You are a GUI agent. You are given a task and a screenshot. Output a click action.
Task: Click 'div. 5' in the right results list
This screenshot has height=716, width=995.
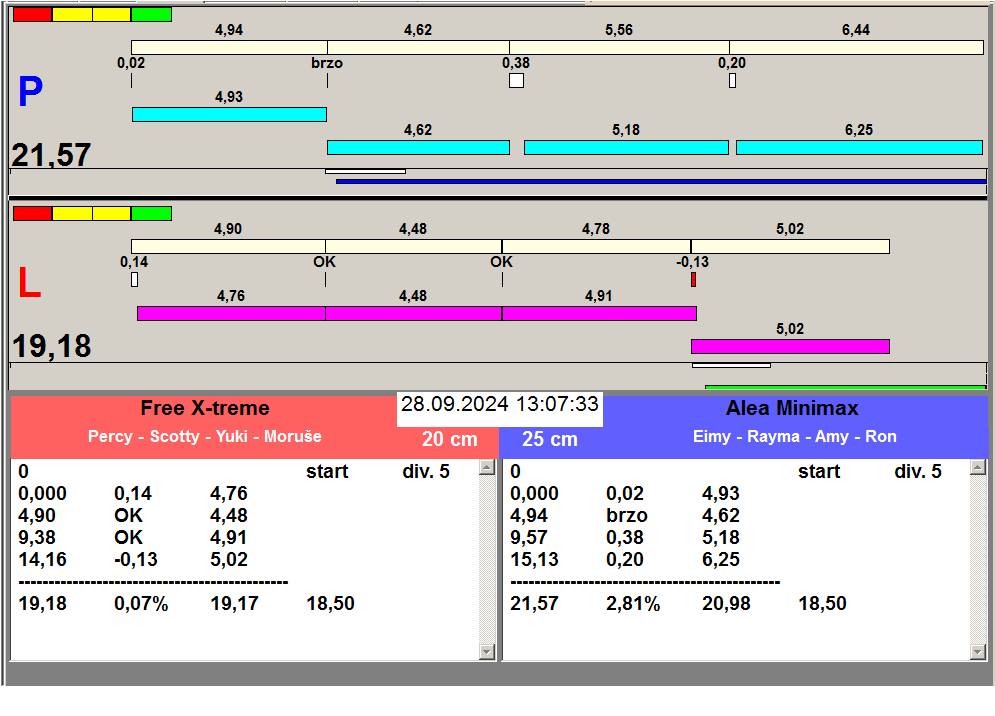918,471
